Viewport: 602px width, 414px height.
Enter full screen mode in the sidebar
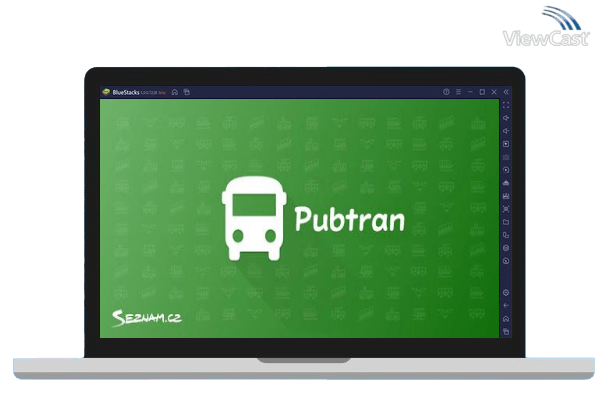(506, 105)
